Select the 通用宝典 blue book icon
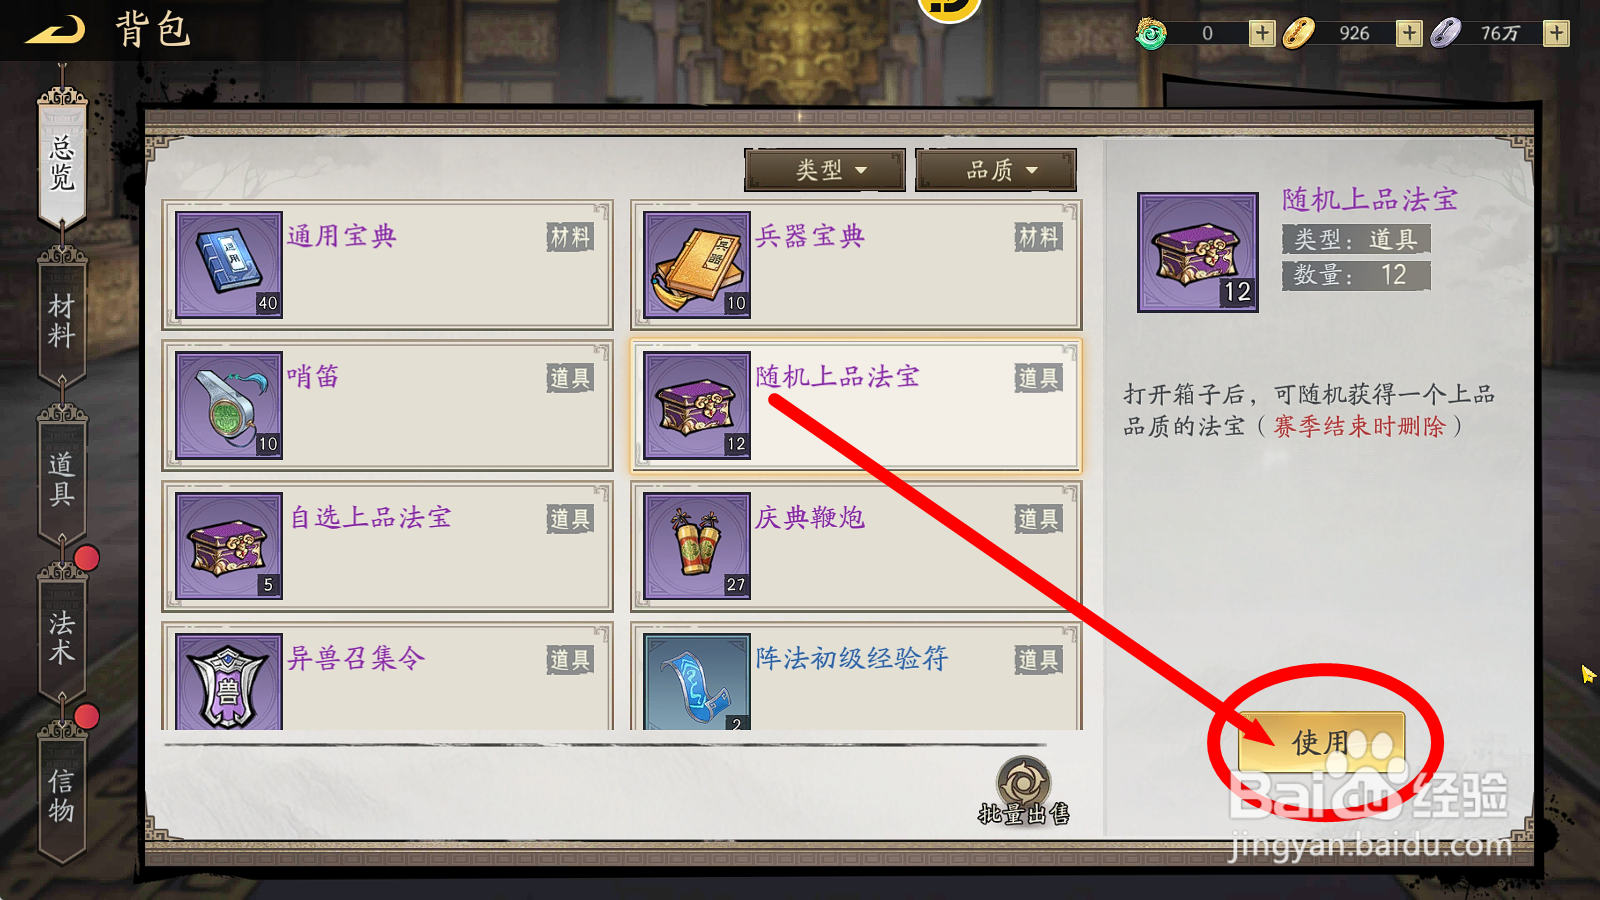This screenshot has width=1600, height=900. (x=229, y=265)
